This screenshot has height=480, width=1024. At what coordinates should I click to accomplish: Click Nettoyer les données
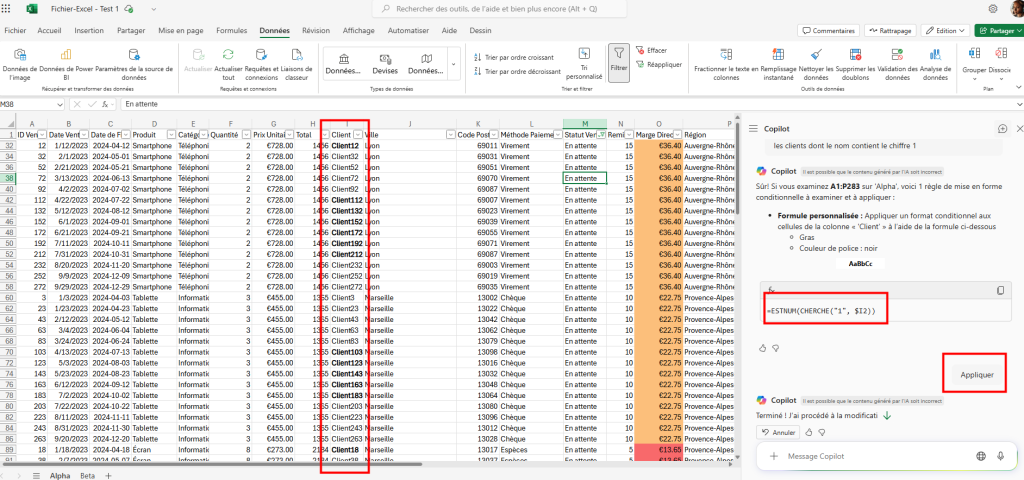click(x=816, y=64)
